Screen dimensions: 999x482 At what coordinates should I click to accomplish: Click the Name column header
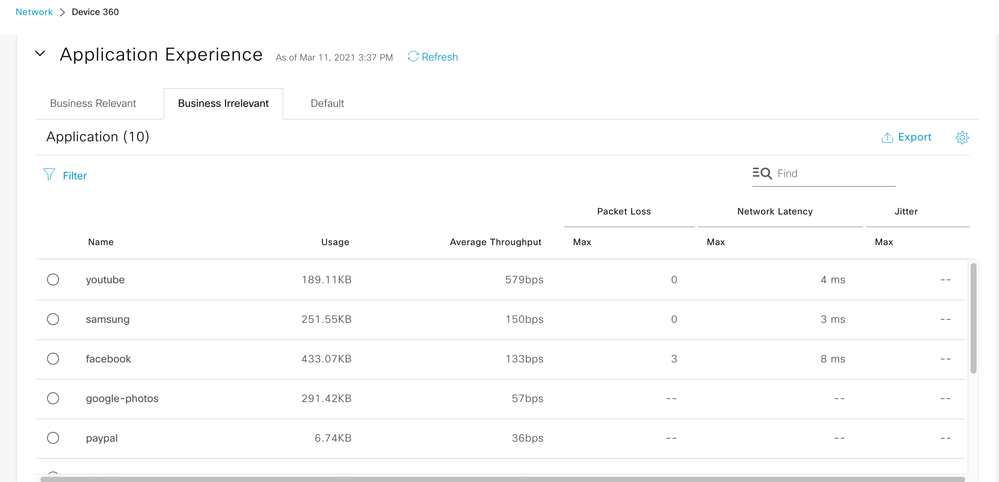[101, 242]
